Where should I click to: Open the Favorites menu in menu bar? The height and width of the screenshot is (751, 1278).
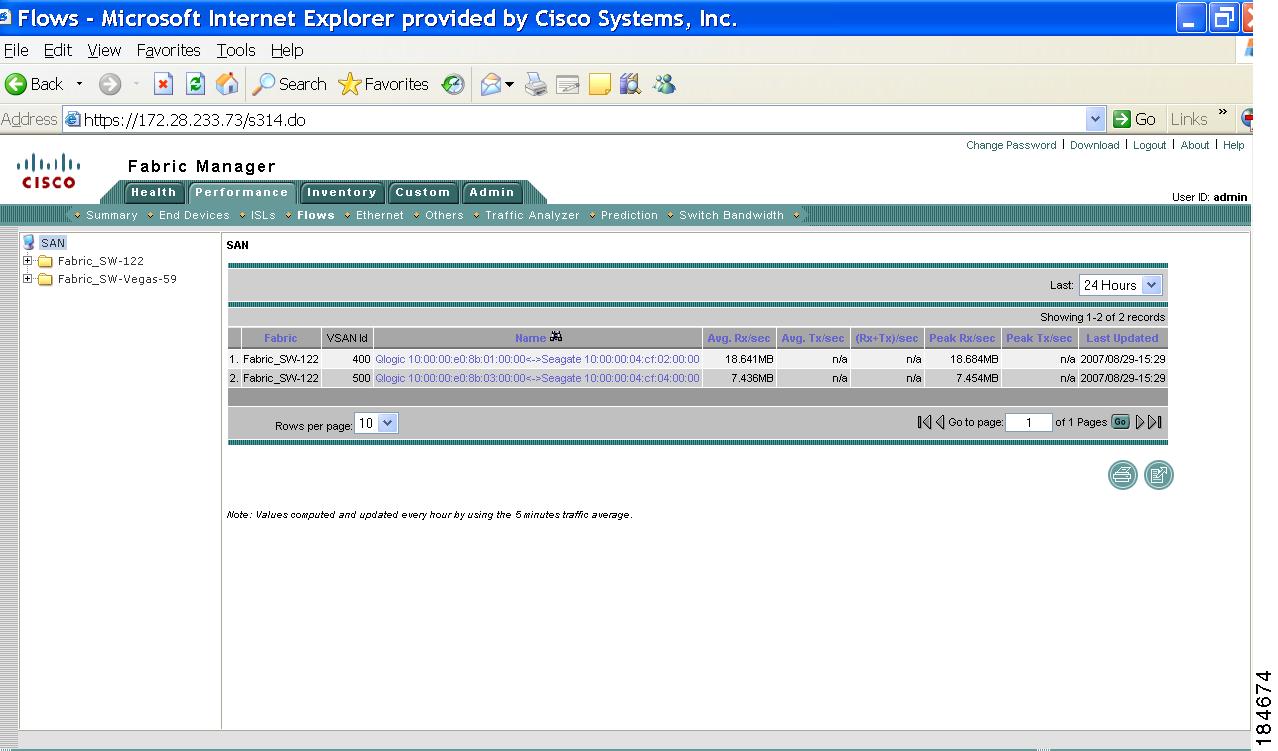click(x=169, y=50)
